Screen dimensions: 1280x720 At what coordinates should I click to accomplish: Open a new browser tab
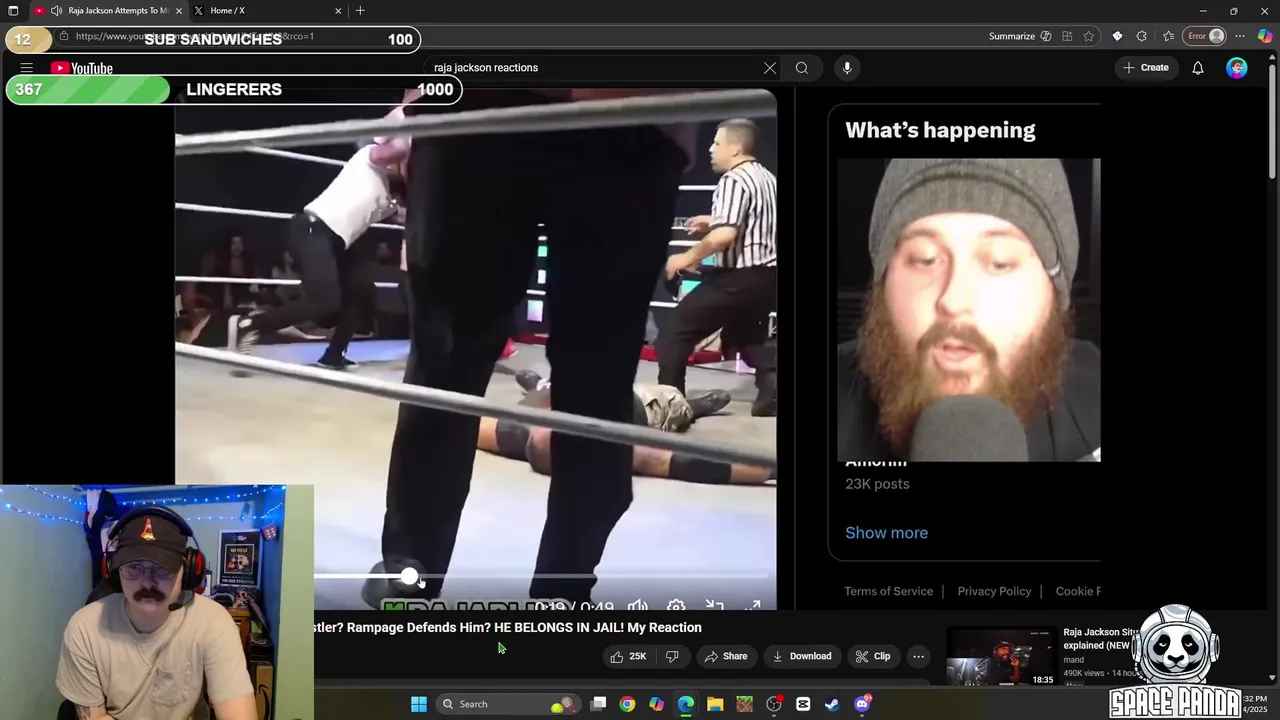(x=360, y=10)
